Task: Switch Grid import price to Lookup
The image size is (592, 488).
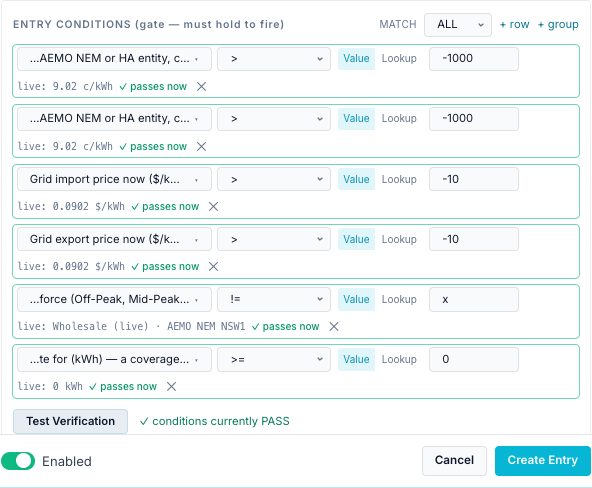Action: coord(399,179)
